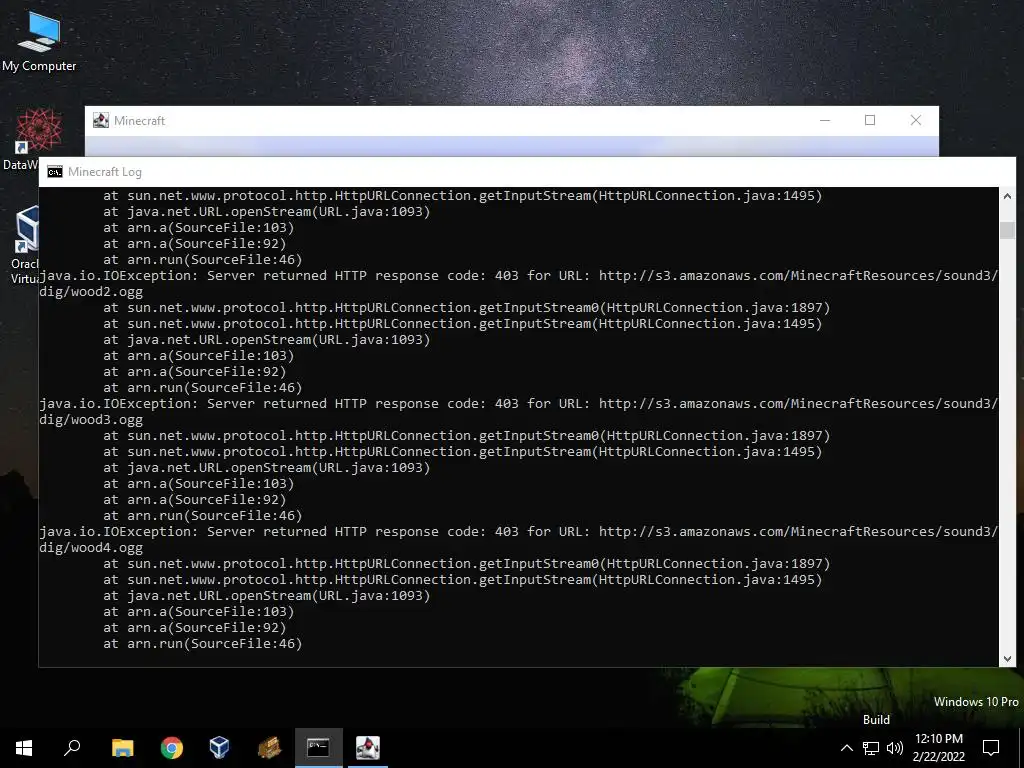This screenshot has height=768, width=1024.
Task: Click the Minecraft window title text
Action: (x=139, y=120)
